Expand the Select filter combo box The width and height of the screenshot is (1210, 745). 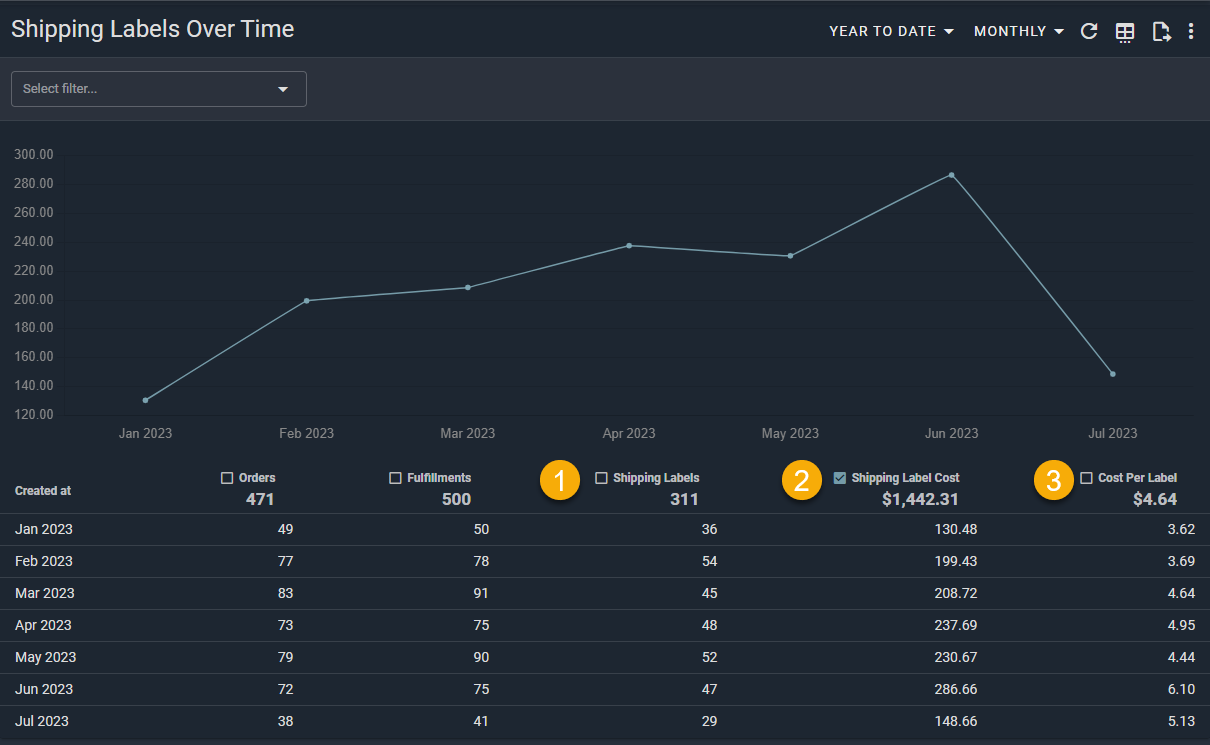(158, 89)
